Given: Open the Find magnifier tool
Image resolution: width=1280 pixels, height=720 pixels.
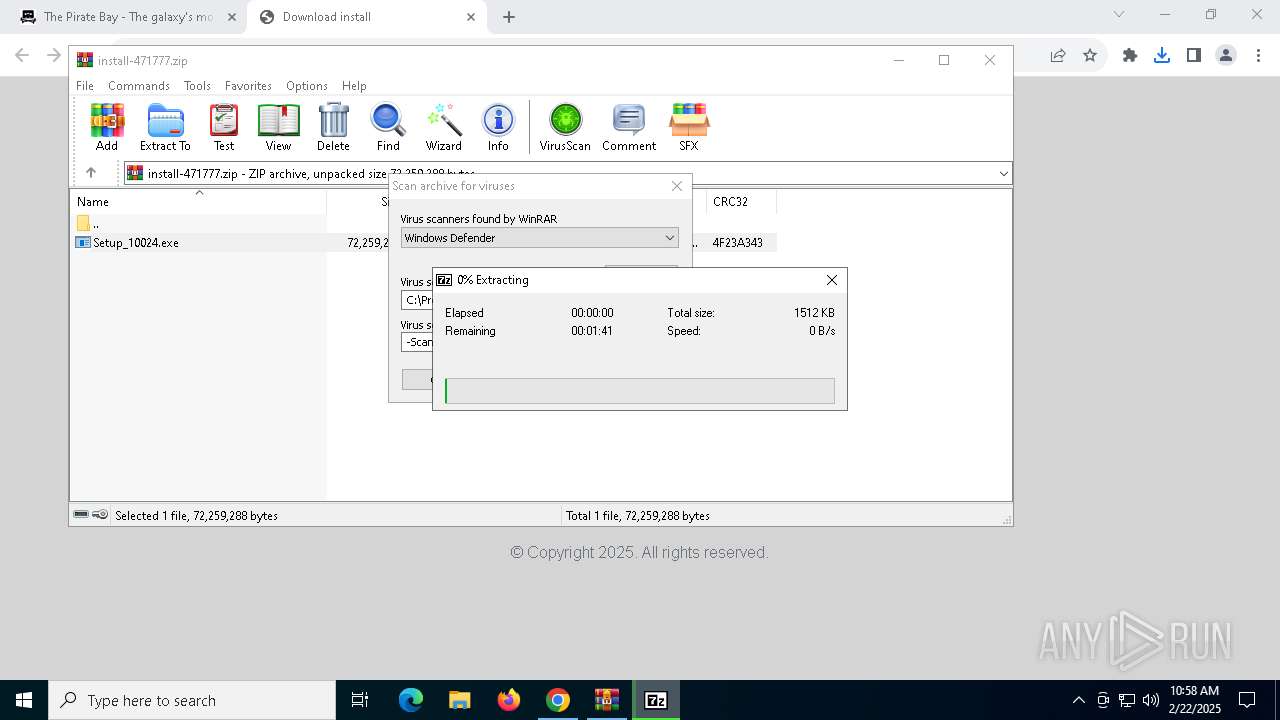Looking at the screenshot, I should [x=388, y=127].
